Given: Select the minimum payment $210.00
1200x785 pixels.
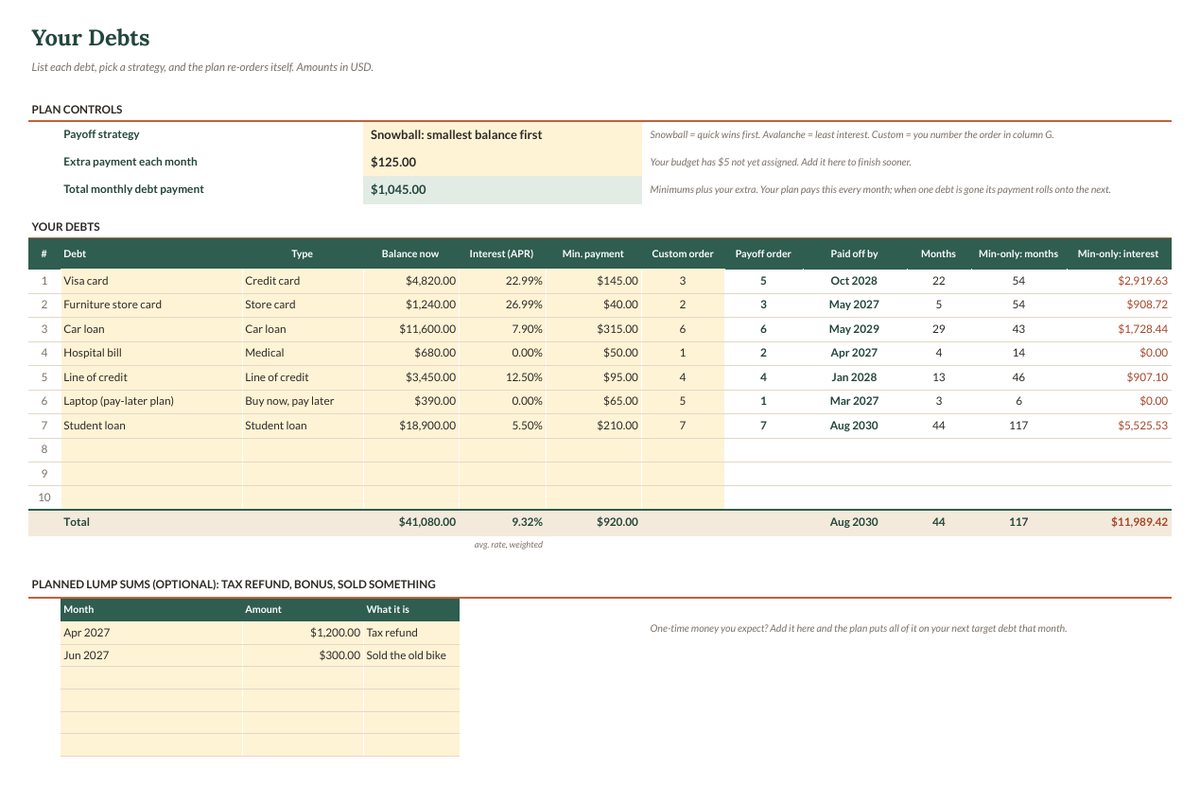Looking at the screenshot, I should pyautogui.click(x=594, y=425).
